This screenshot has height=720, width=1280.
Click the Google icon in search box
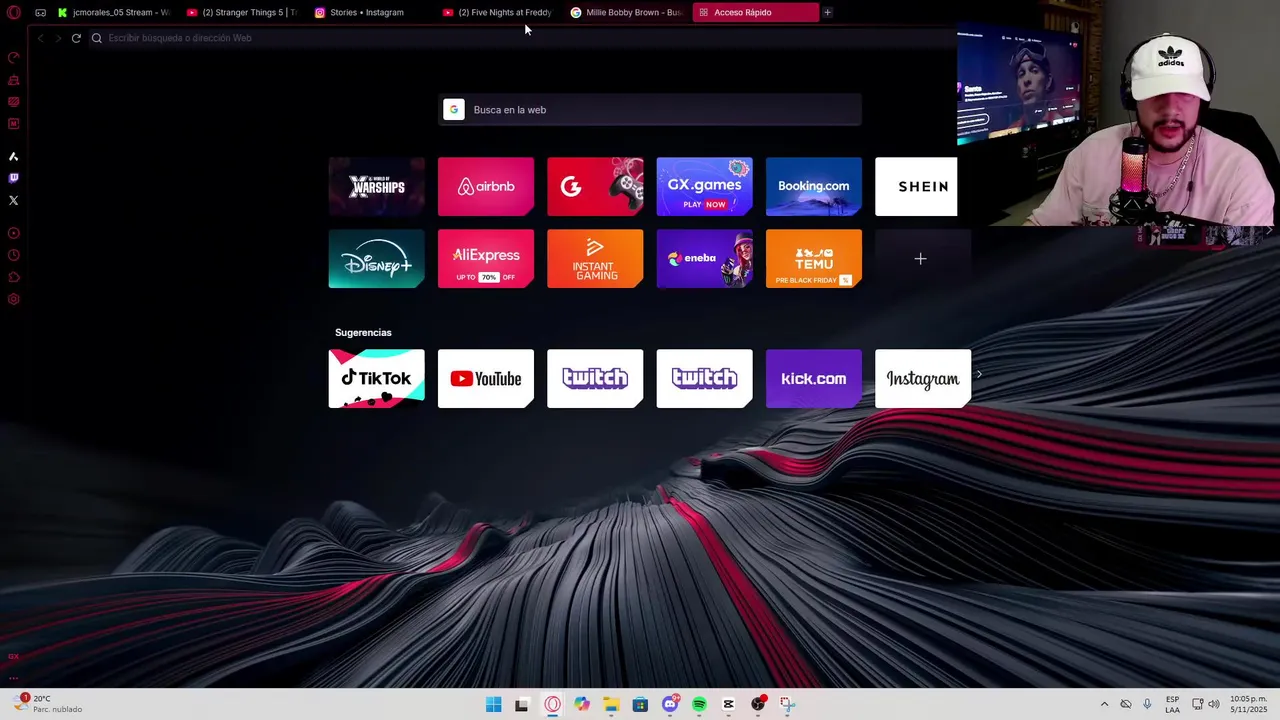[454, 110]
